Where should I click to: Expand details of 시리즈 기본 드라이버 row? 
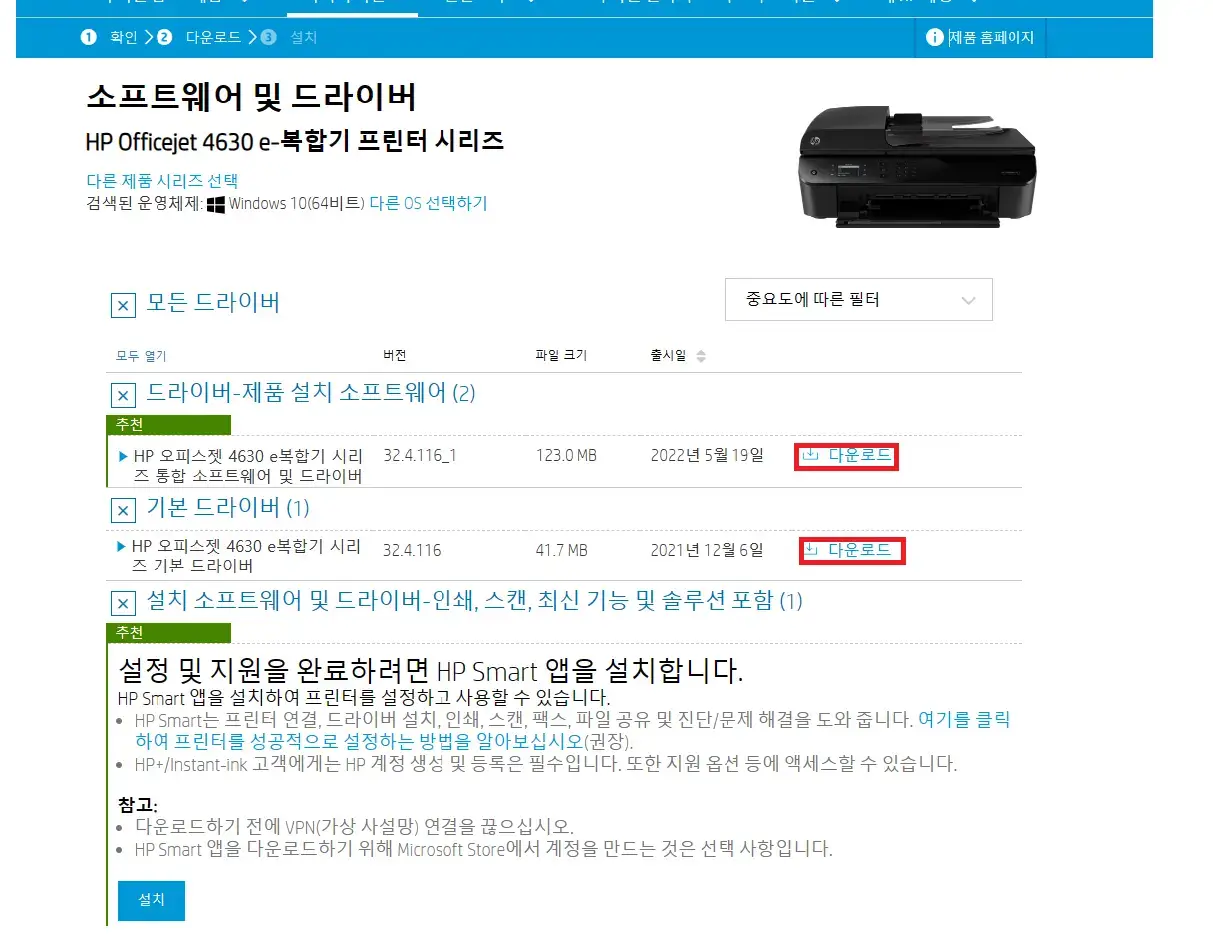(x=122, y=547)
